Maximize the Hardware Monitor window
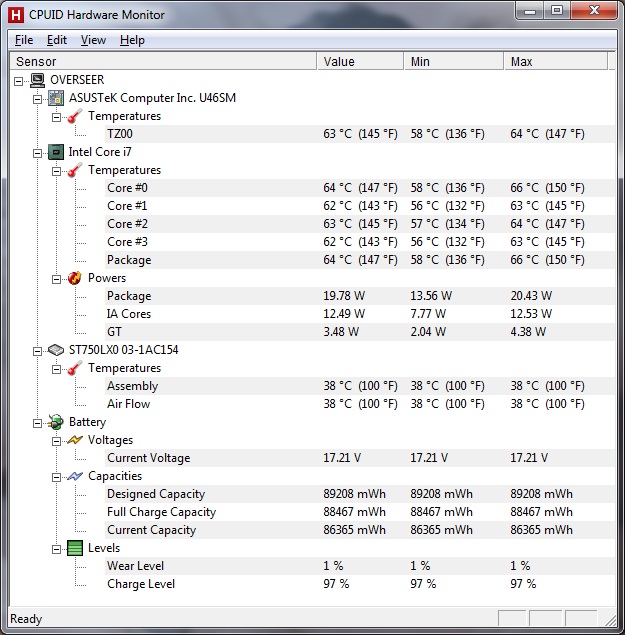The width and height of the screenshot is (625, 635). (x=557, y=11)
